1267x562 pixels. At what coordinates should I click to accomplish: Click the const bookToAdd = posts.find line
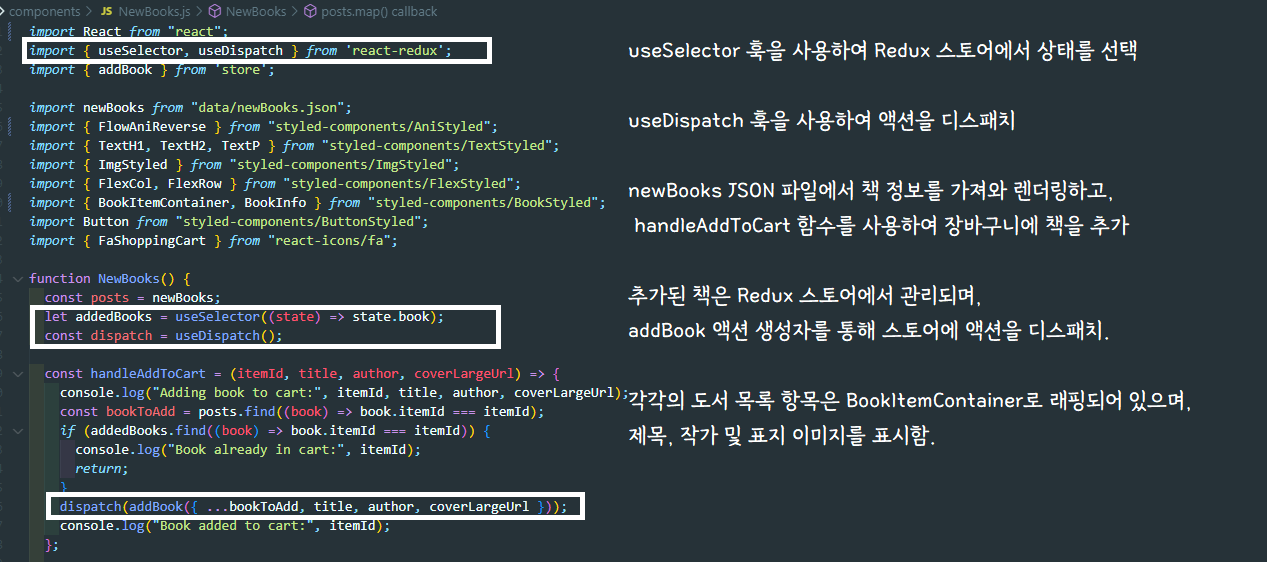click(301, 411)
